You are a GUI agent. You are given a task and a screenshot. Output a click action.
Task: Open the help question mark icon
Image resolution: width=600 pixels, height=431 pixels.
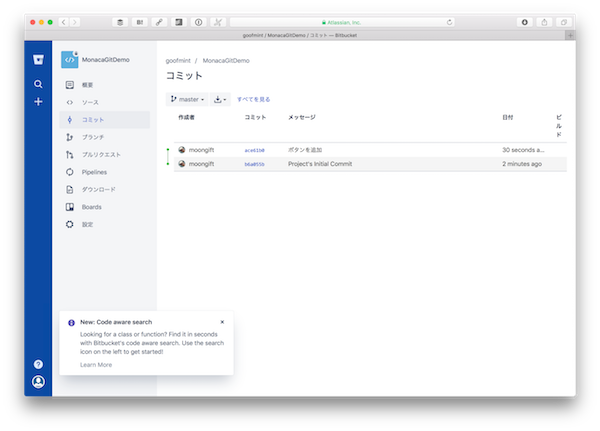coord(38,364)
